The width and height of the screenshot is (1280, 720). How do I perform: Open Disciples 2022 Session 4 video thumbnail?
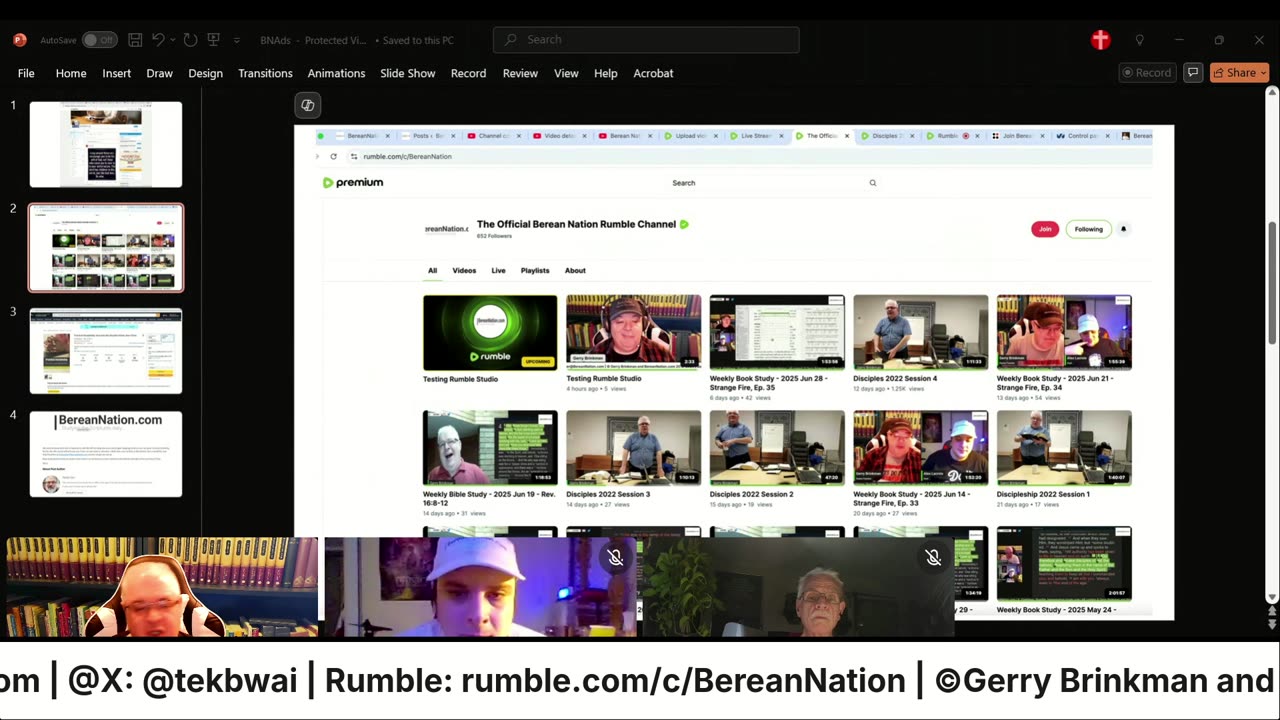click(x=920, y=332)
